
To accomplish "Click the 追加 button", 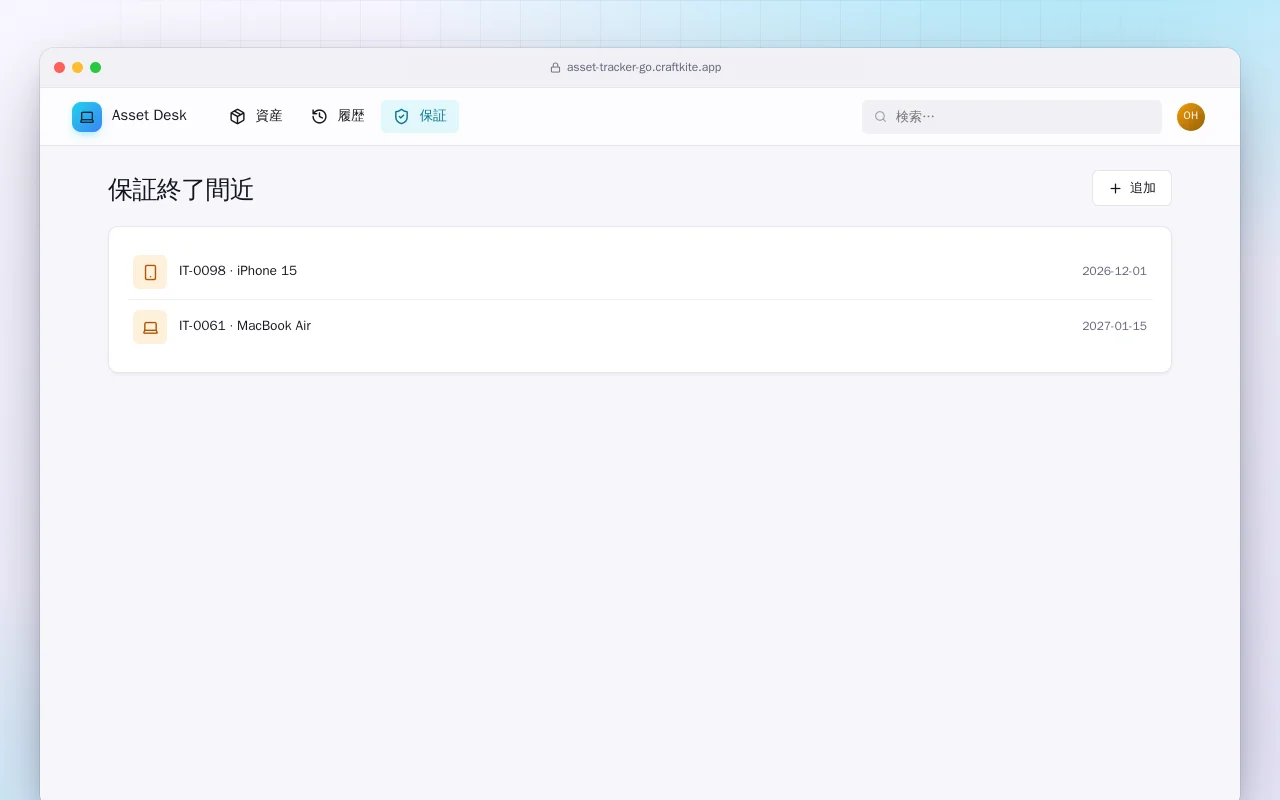I will pos(1132,188).
